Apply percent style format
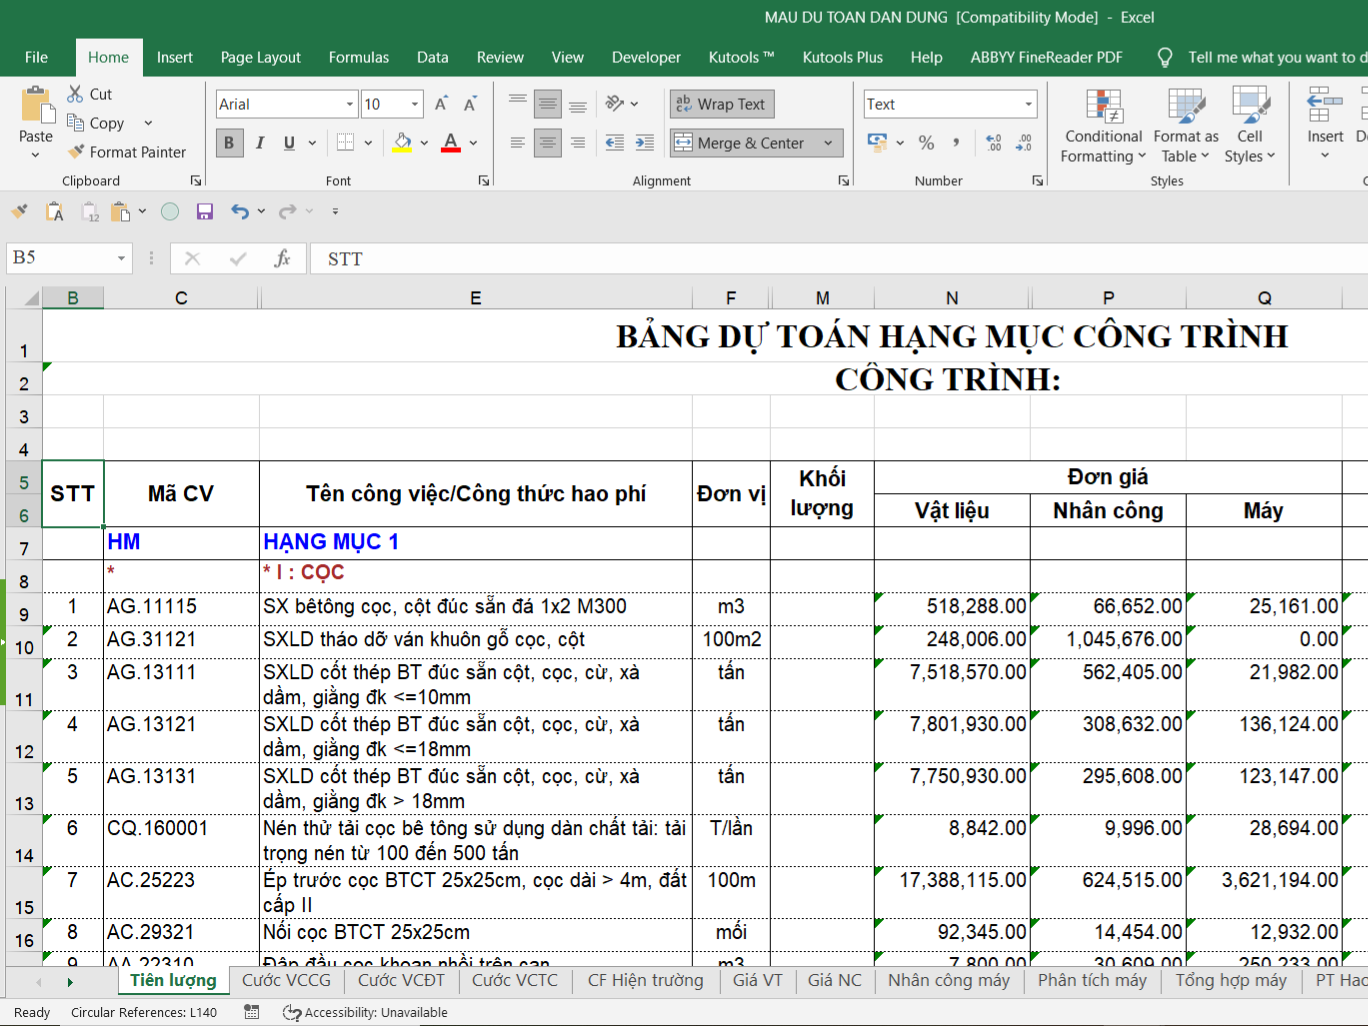The image size is (1368, 1026). click(927, 143)
